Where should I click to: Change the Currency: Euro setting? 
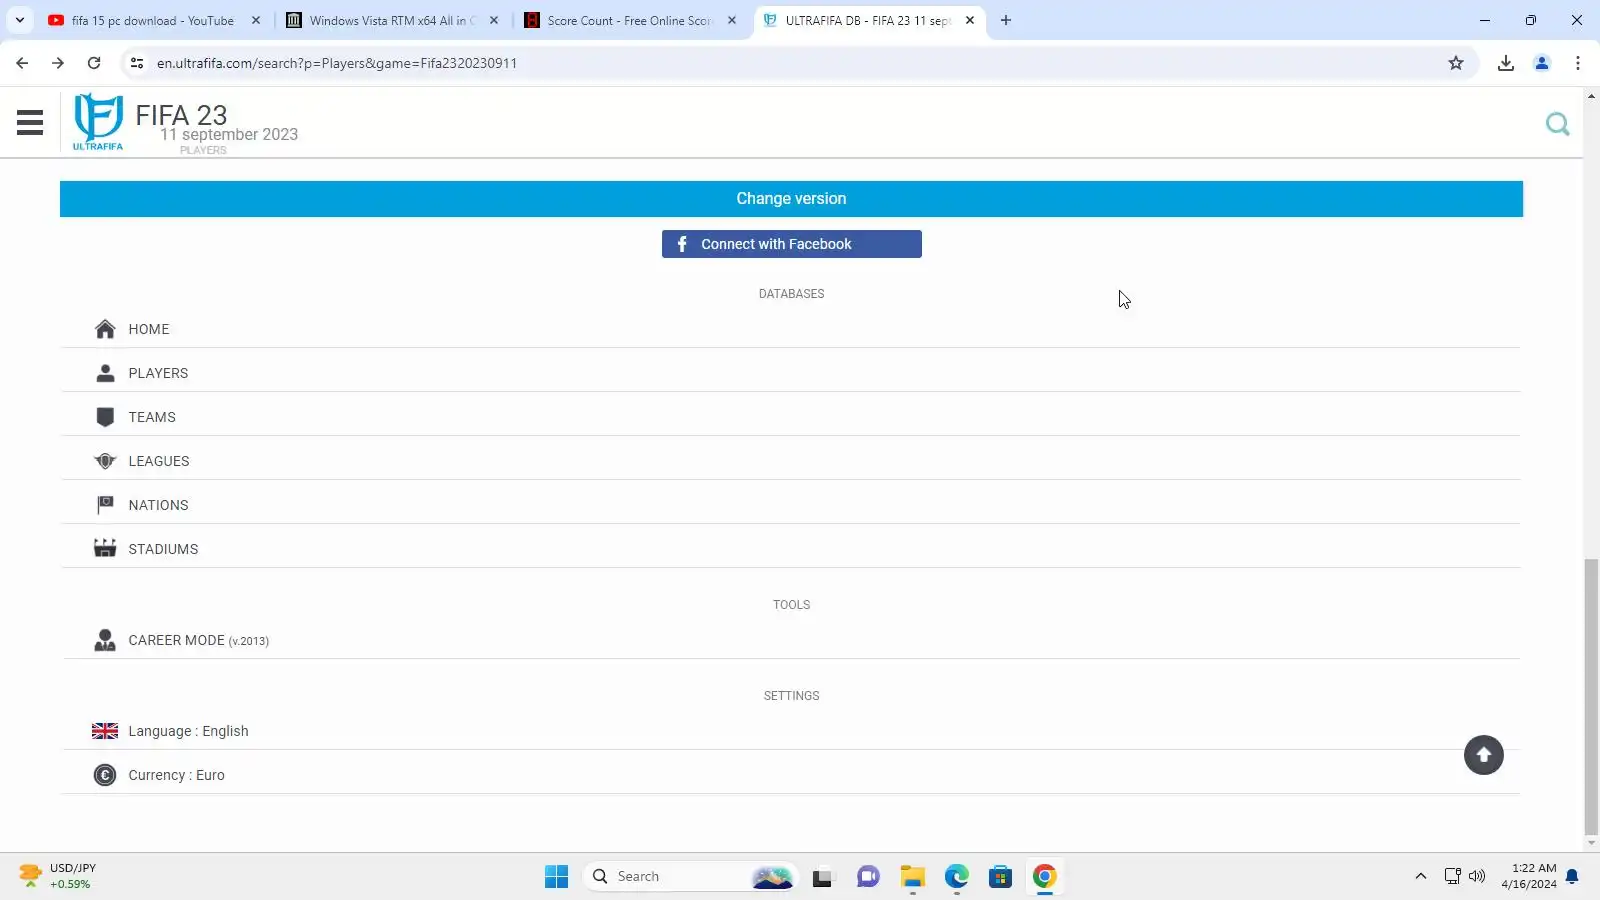point(790,775)
